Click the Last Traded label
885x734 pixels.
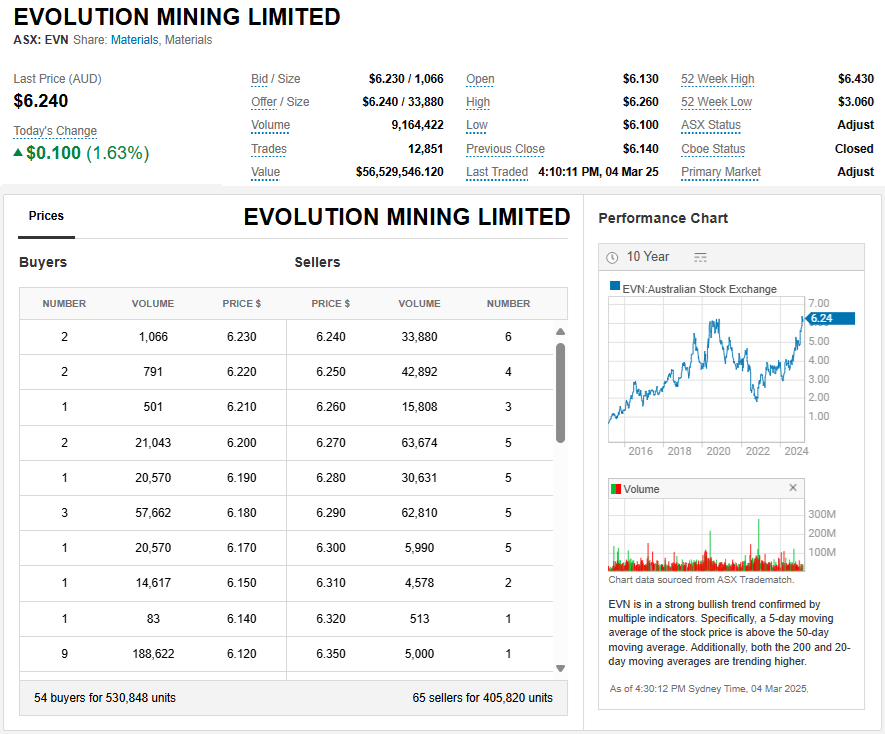[496, 172]
